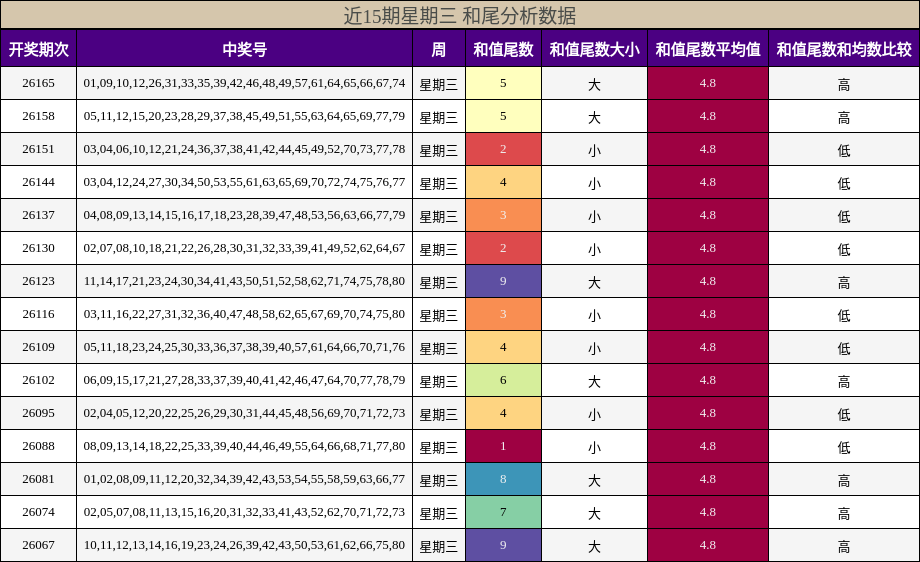Click winning numbers starting 03,11,16,22,27
The image size is (920, 562).
[245, 314]
